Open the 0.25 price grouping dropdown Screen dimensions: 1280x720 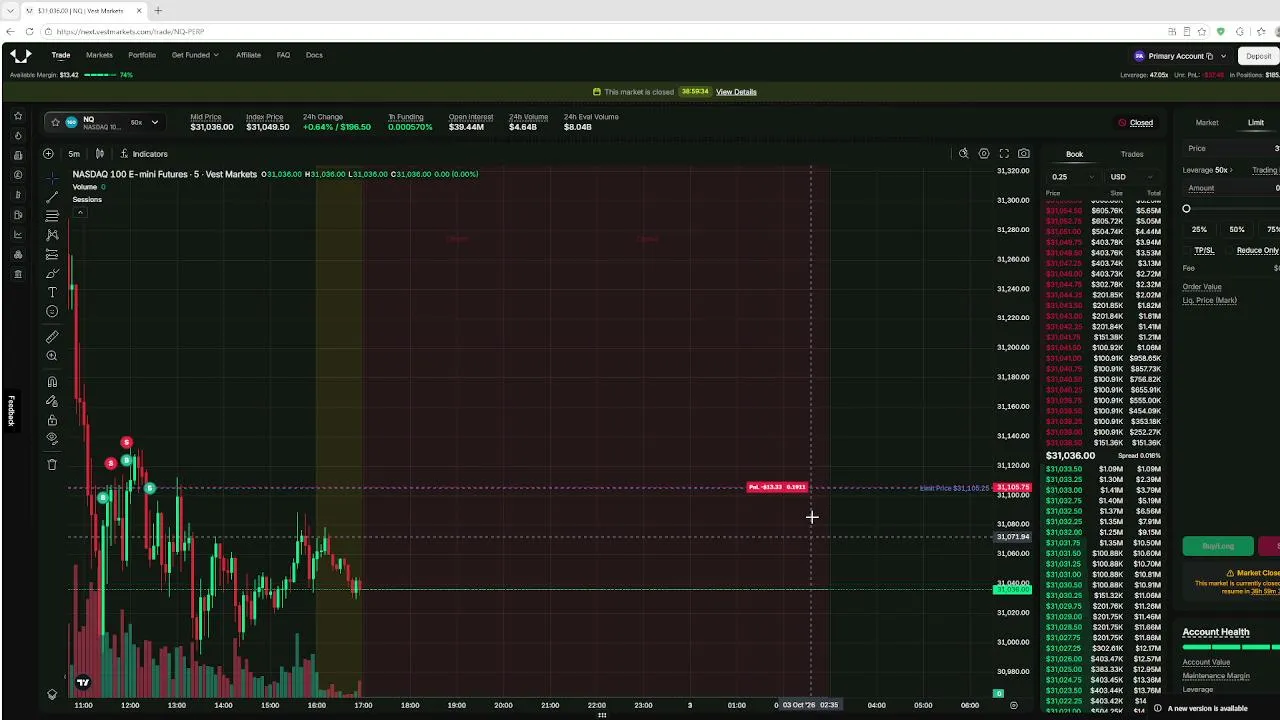pos(1071,177)
